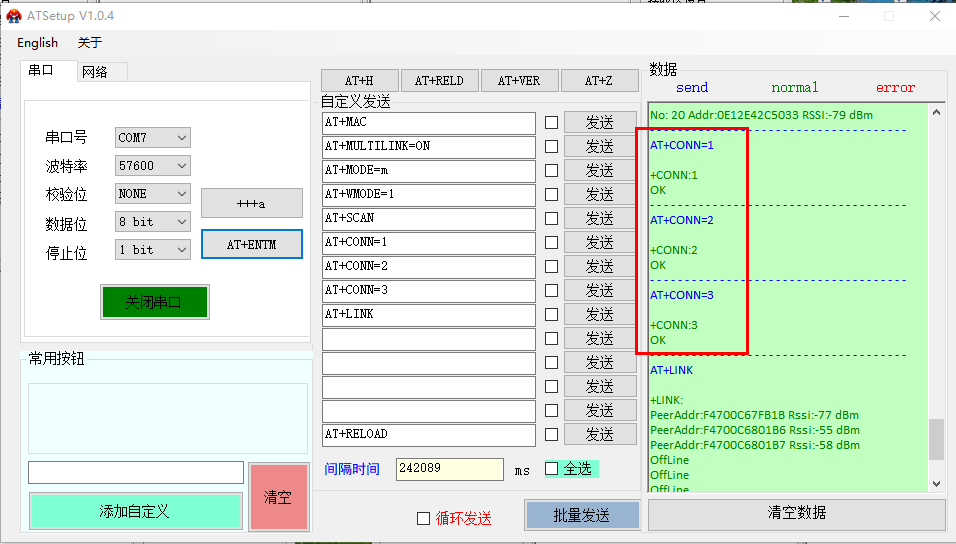Click the AT+H quick command button

tap(359, 81)
